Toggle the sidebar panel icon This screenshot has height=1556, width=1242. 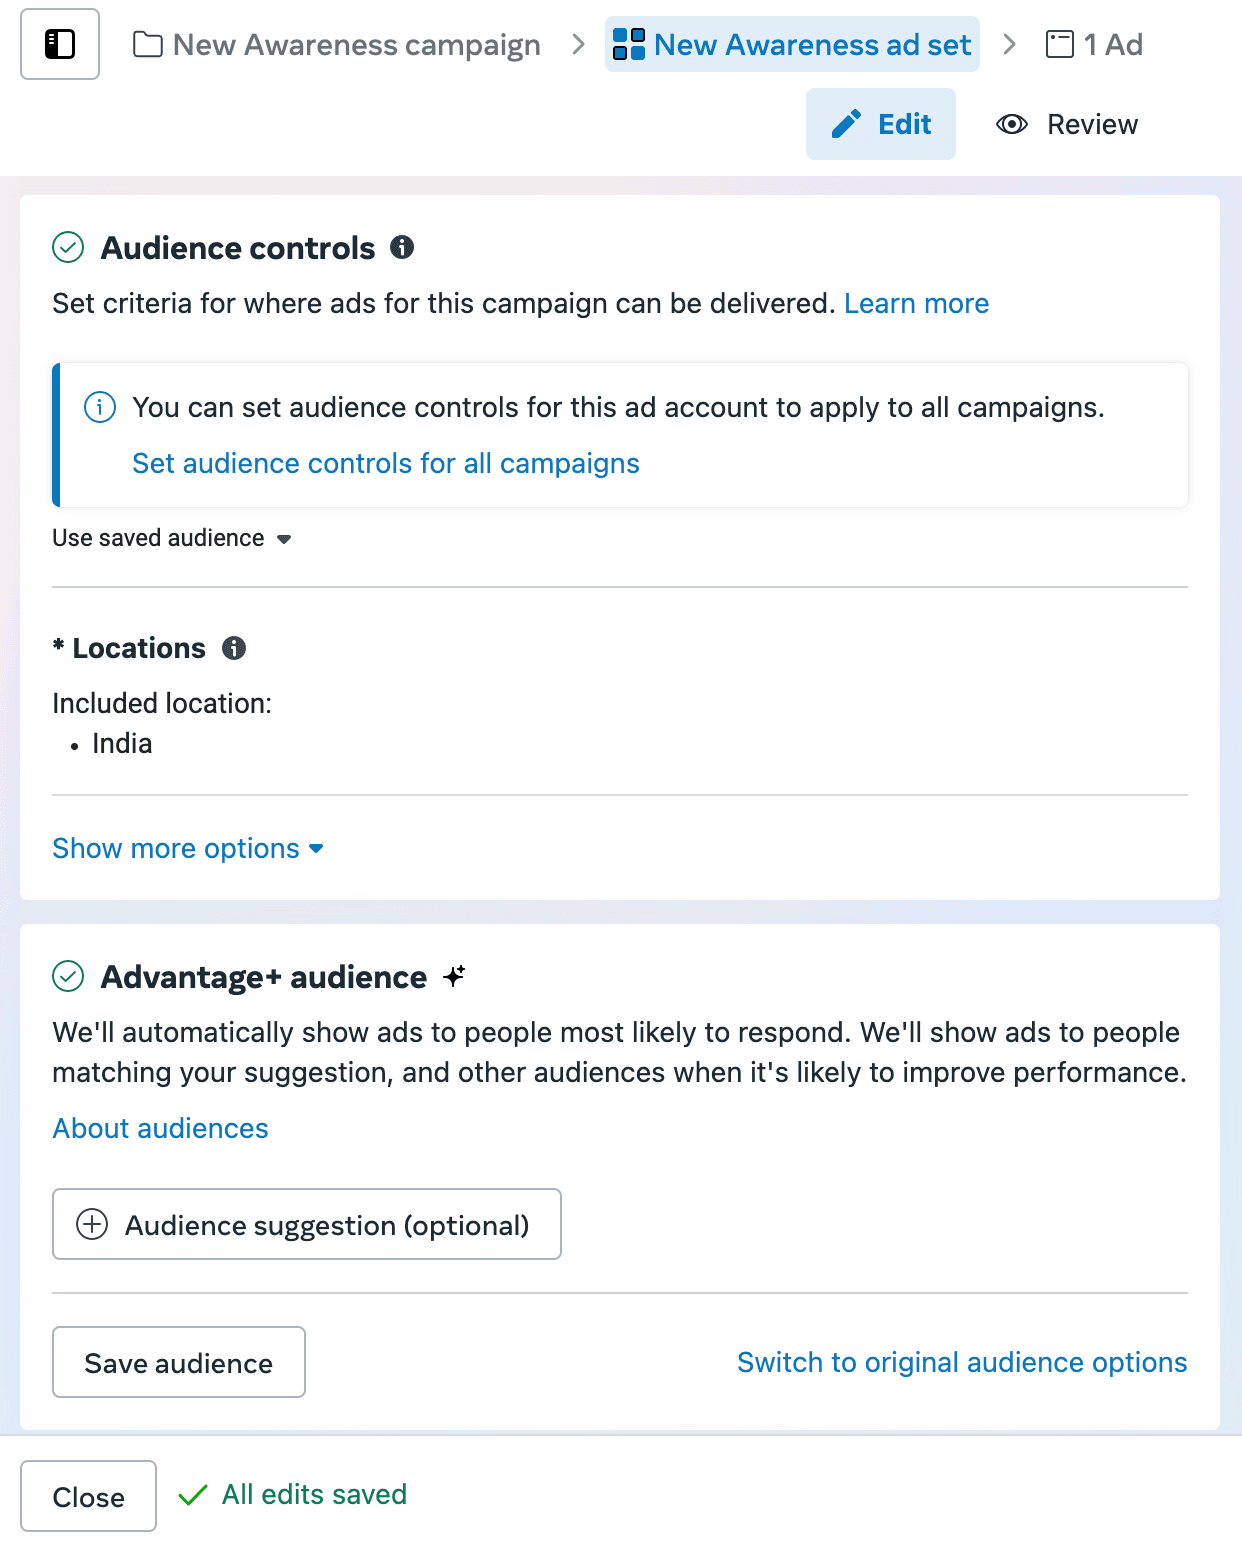click(60, 44)
